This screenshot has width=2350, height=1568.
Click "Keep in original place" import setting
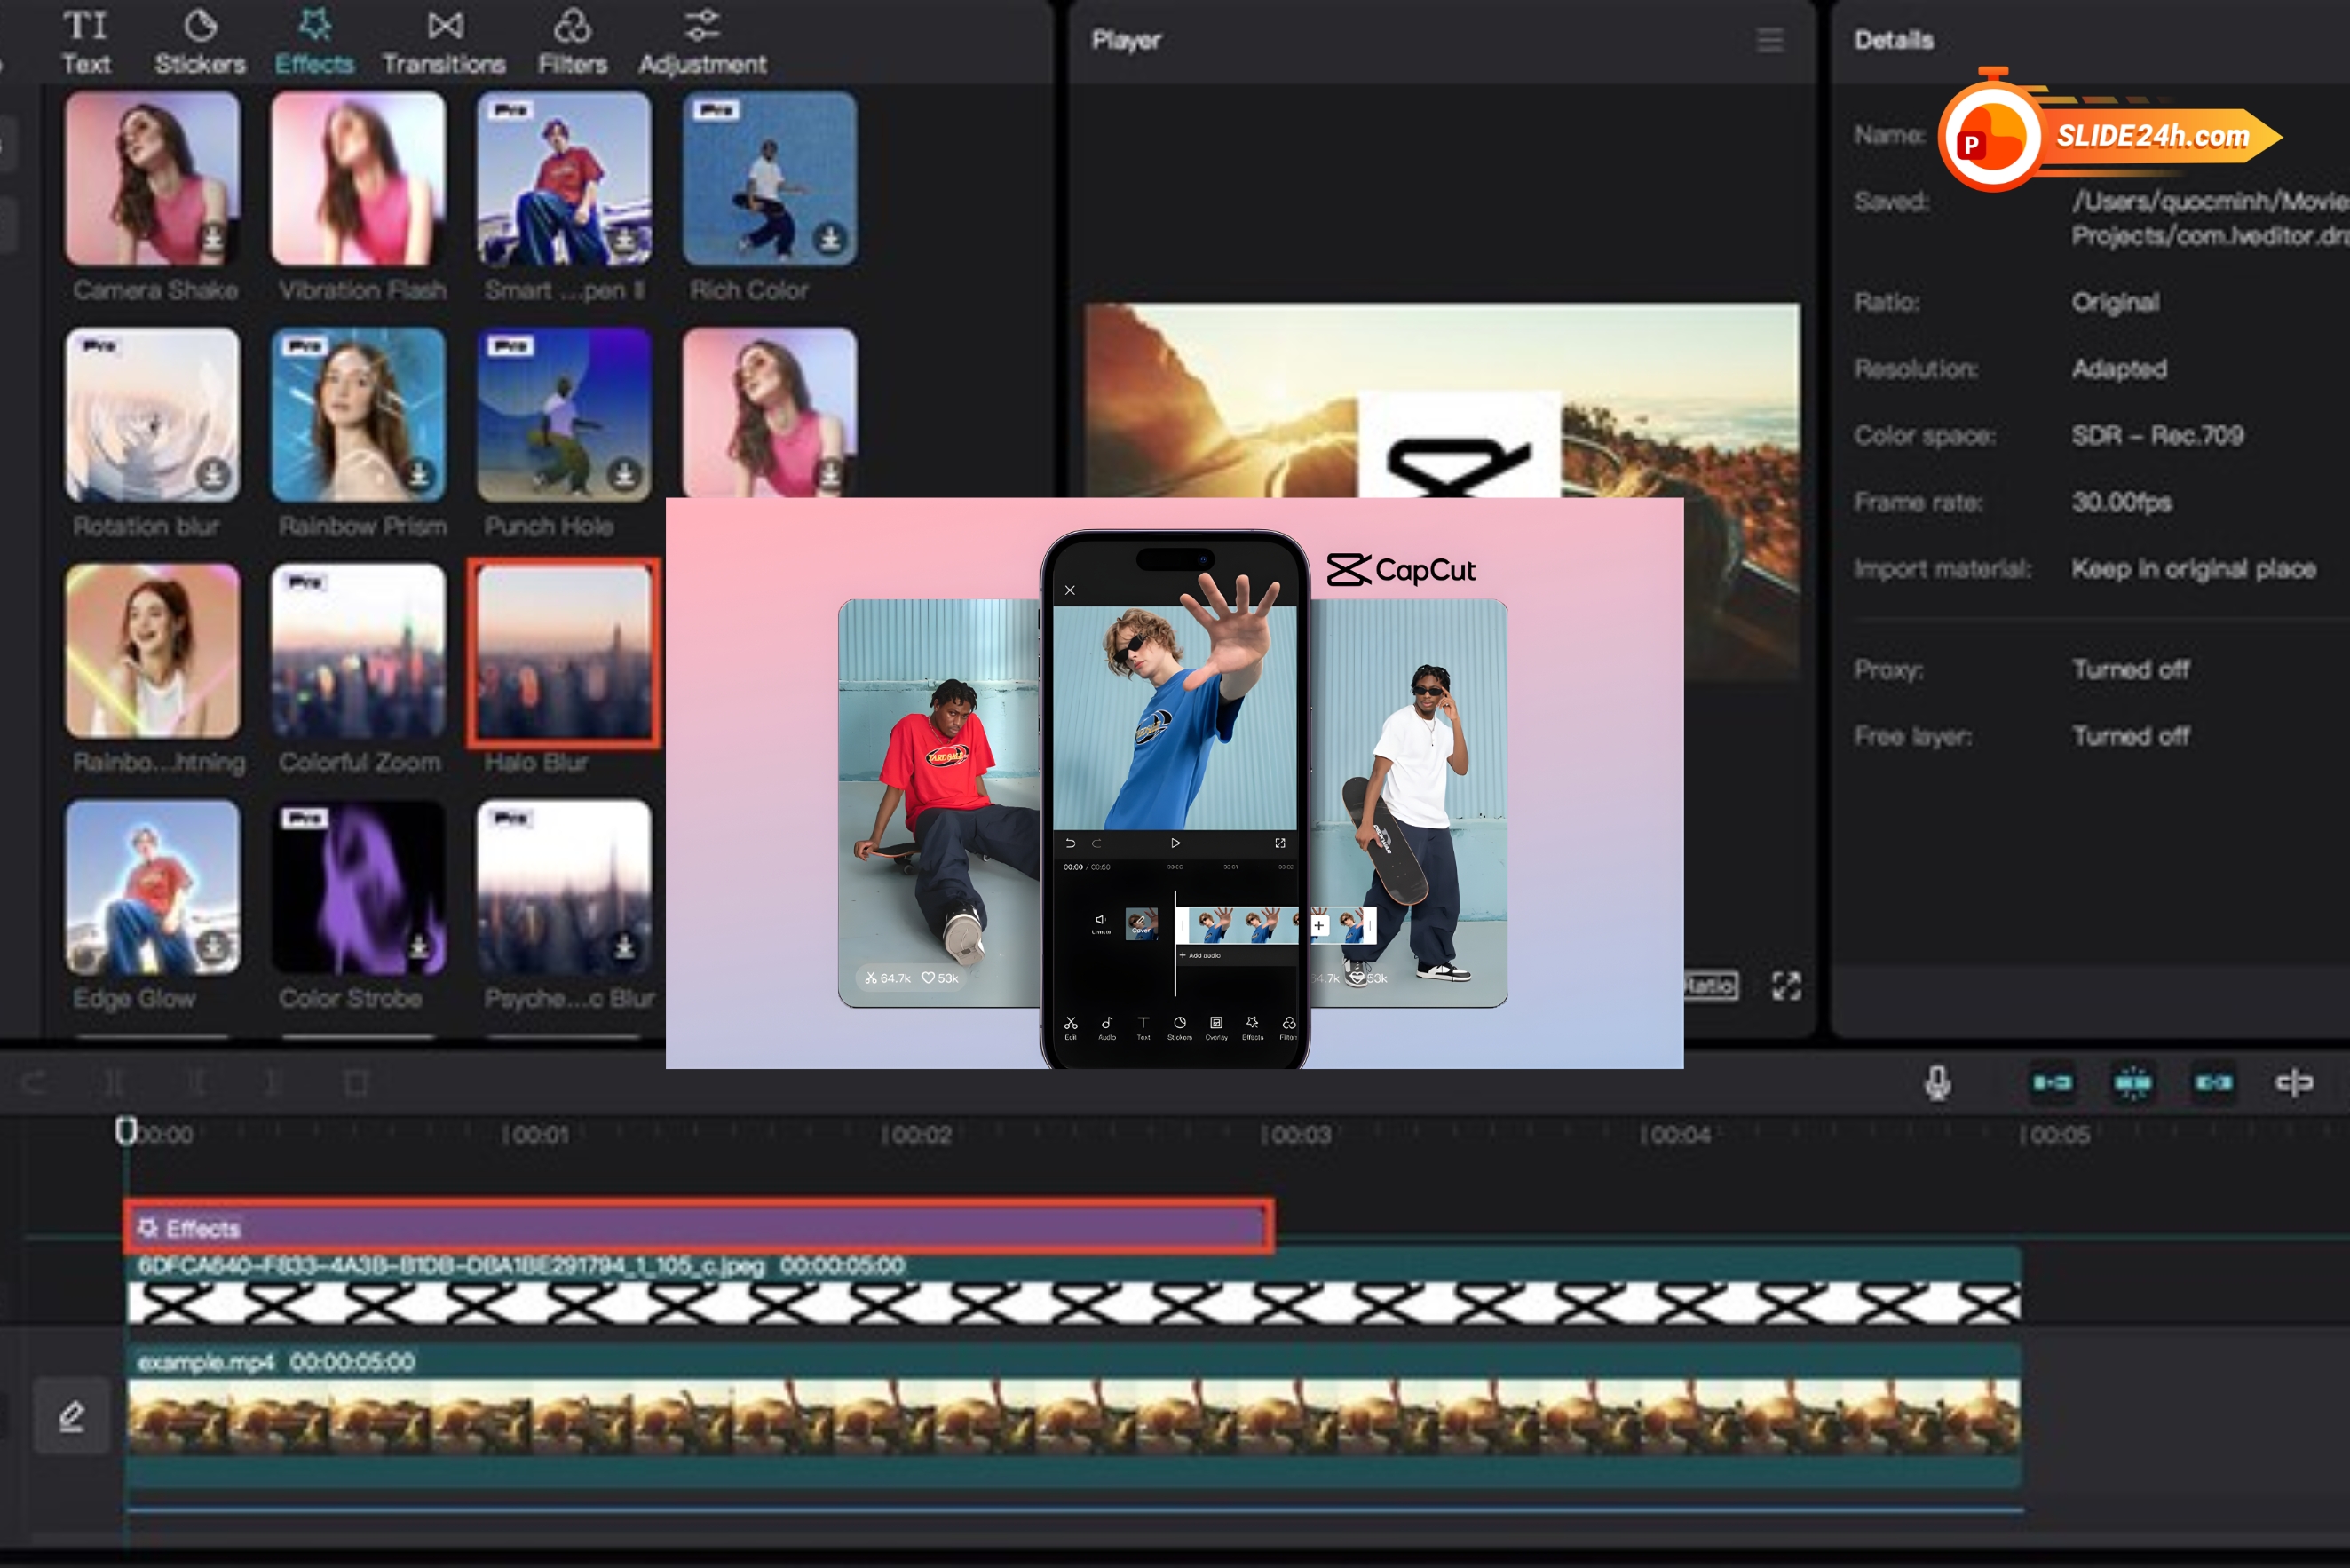click(2193, 569)
